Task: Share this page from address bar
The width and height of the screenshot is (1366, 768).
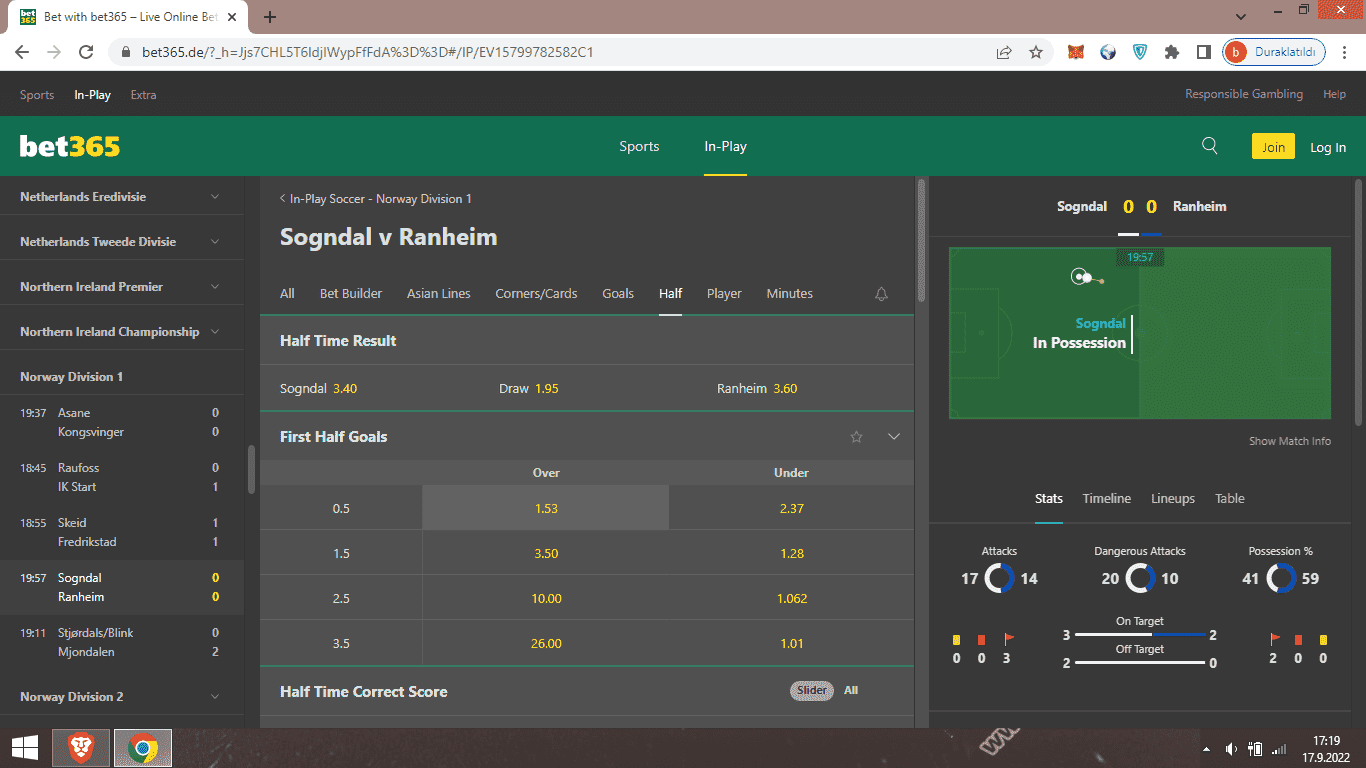Action: pos(1004,52)
